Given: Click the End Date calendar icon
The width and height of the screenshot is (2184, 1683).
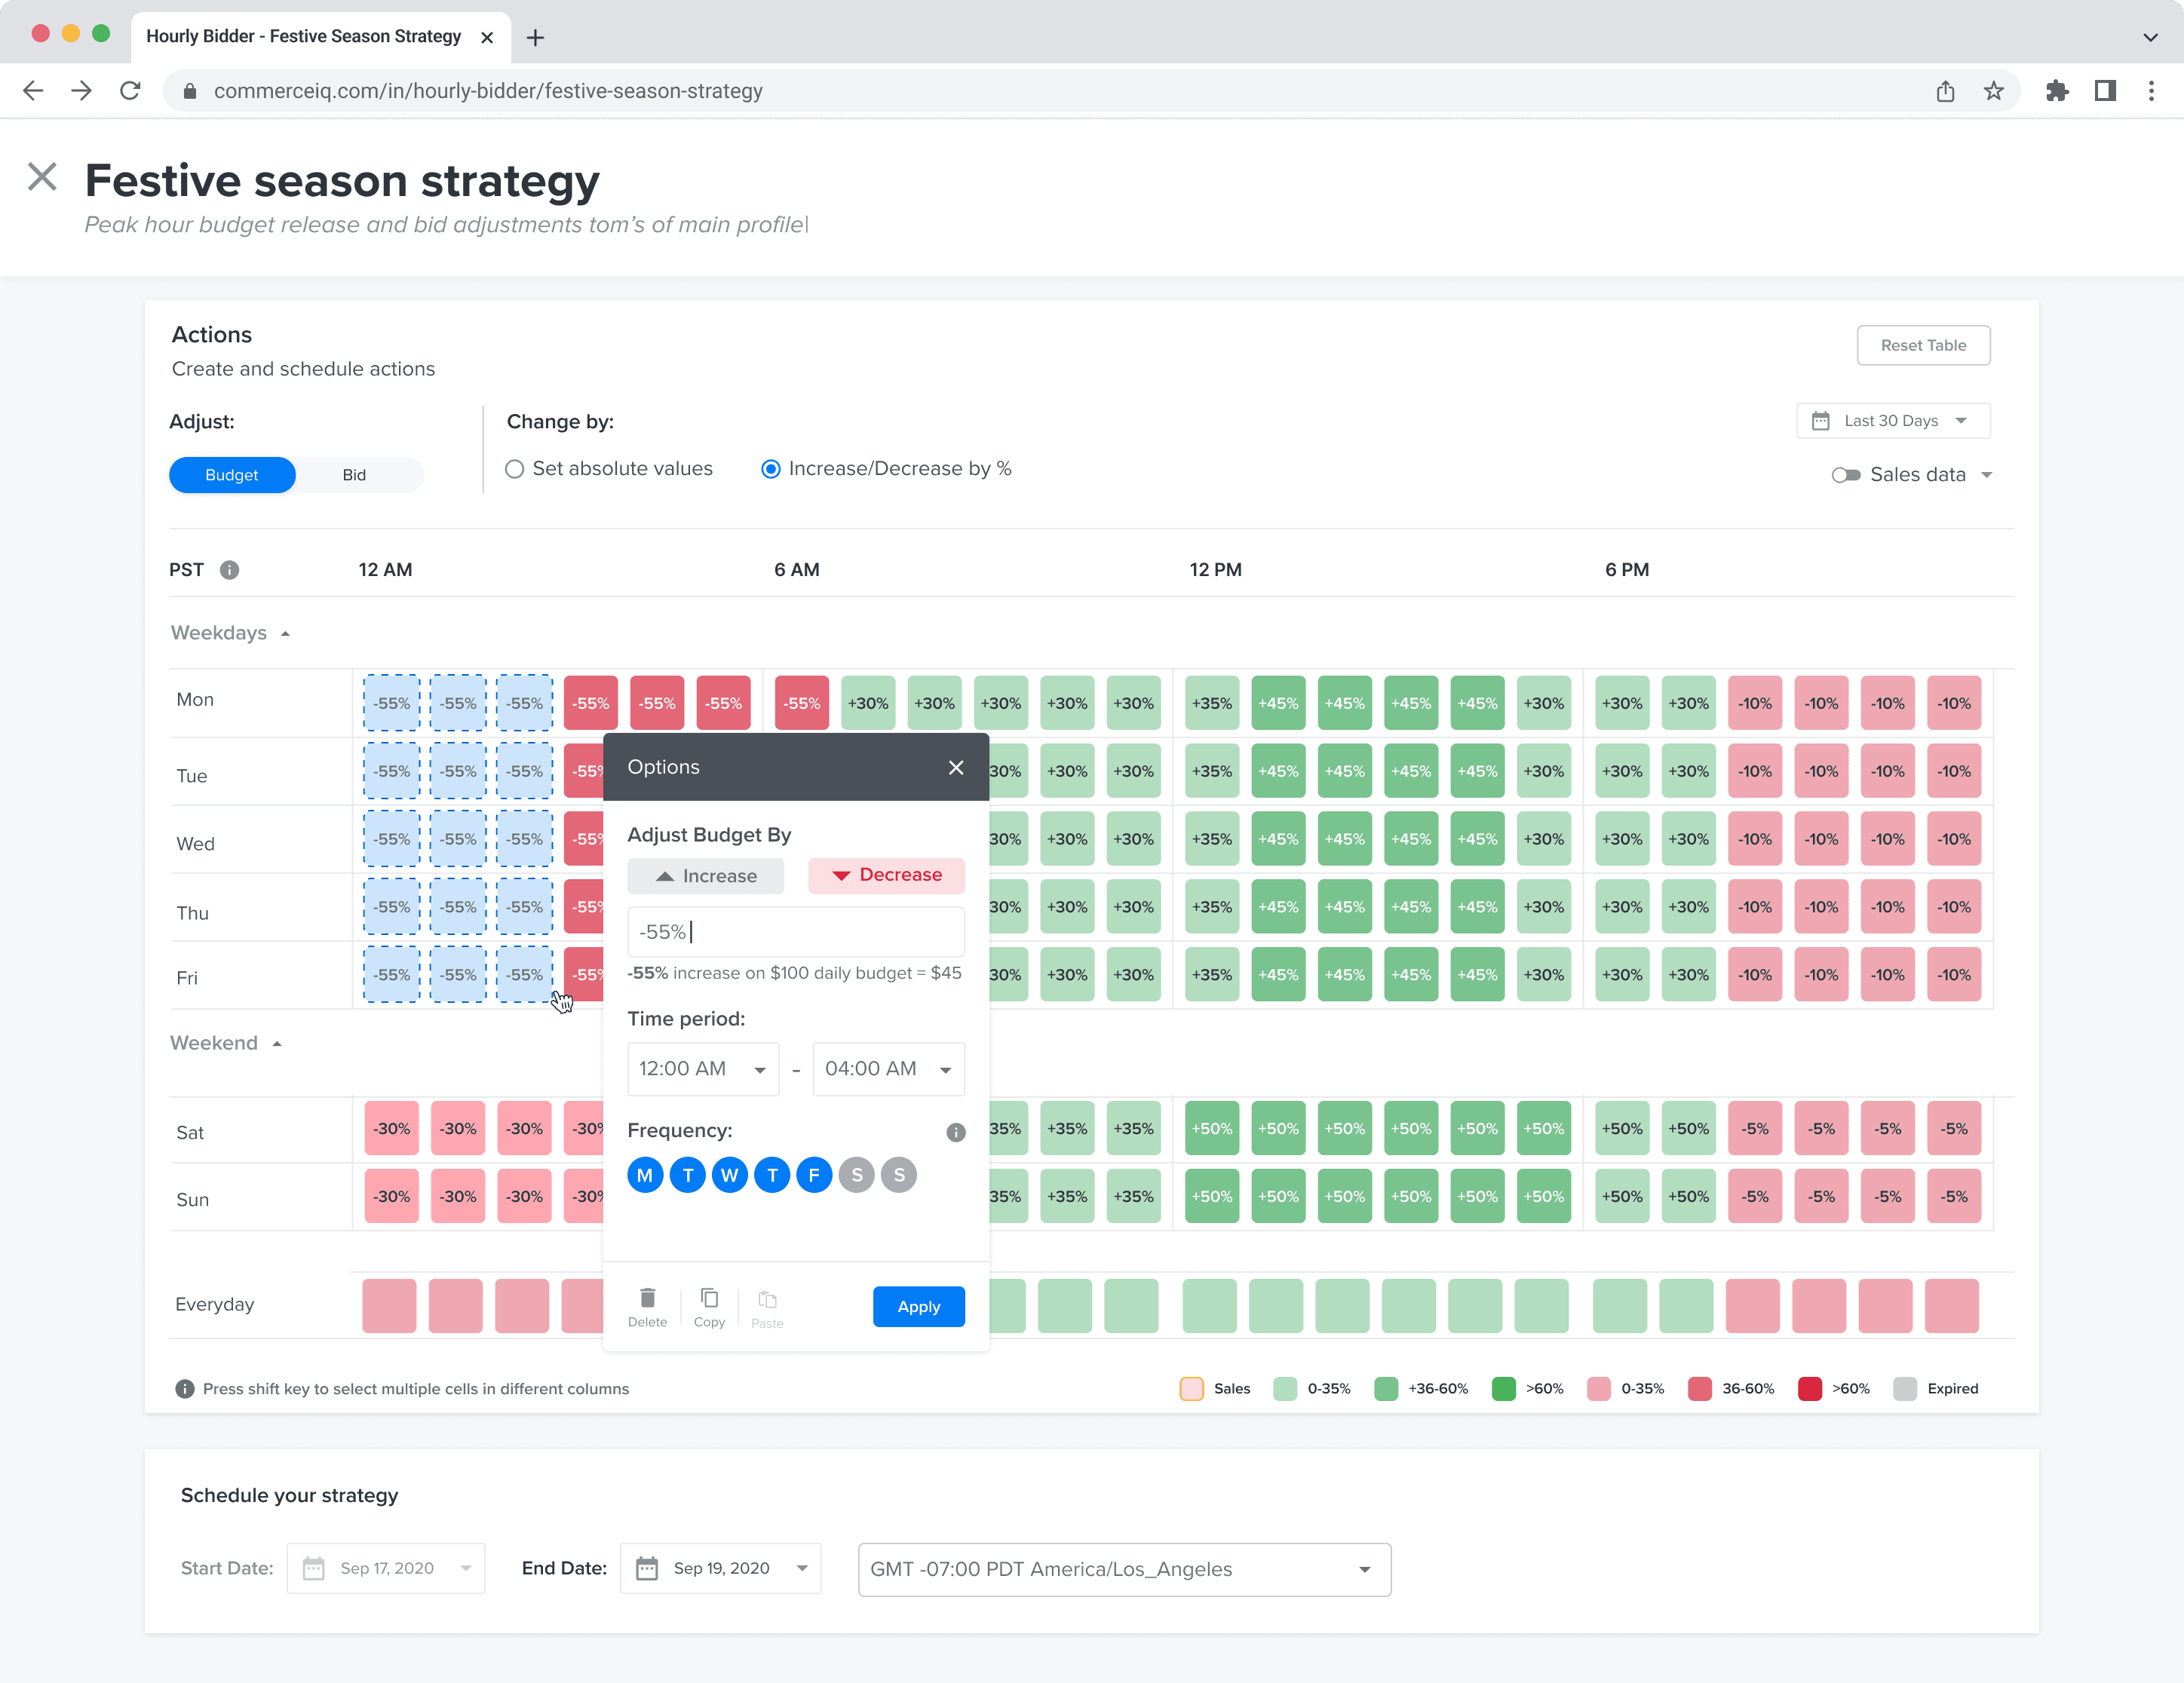Looking at the screenshot, I should 647,1568.
